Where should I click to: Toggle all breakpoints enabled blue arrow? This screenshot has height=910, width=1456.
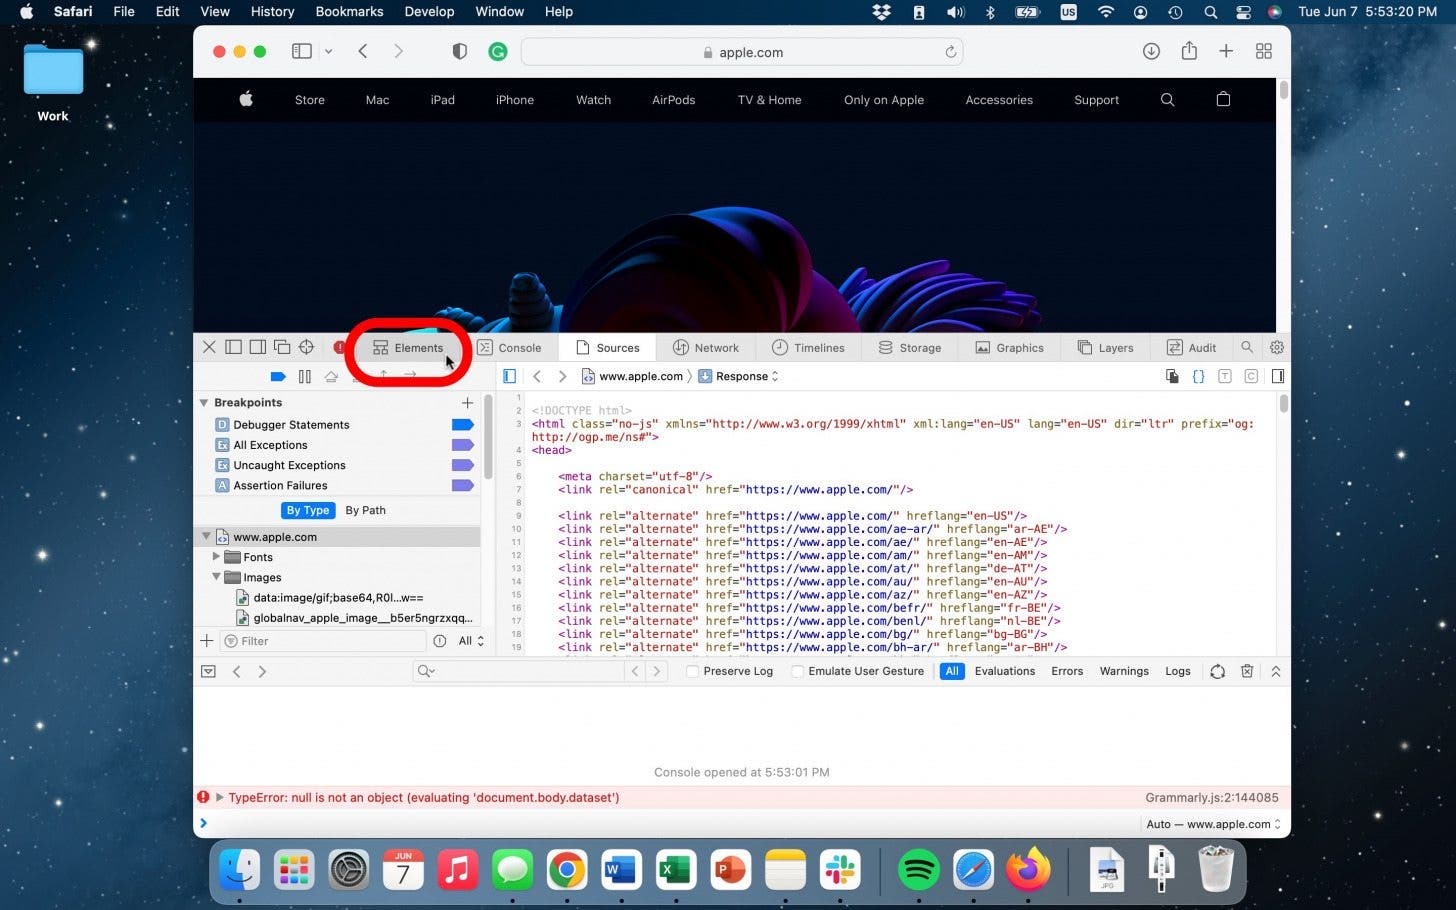pyautogui.click(x=278, y=376)
